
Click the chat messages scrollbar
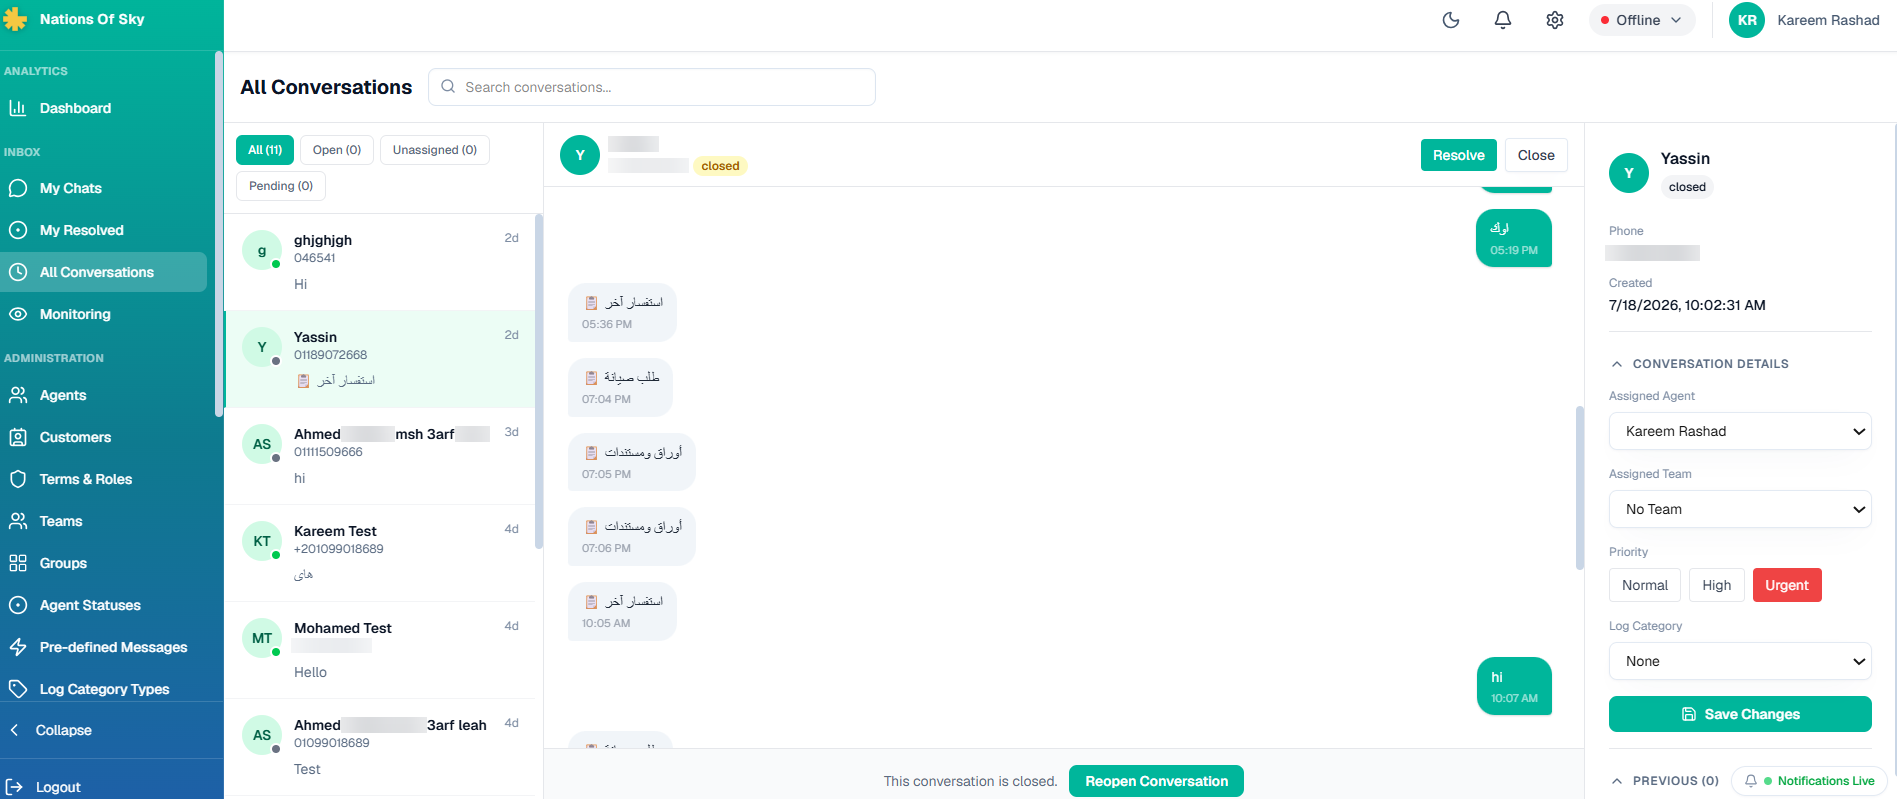(1580, 487)
